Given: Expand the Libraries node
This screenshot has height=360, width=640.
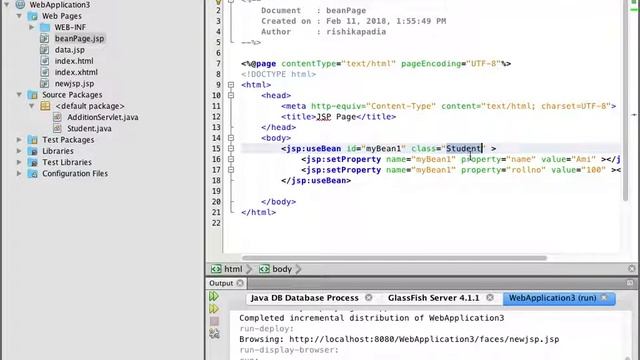Looking at the screenshot, I should (x=19, y=151).
